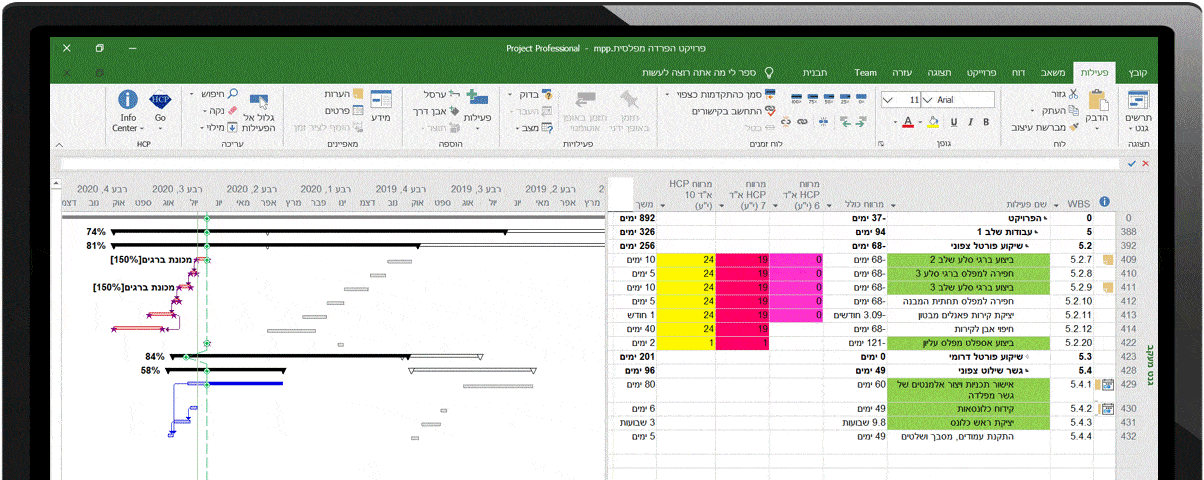Click note indicator on row 5.2.7
This screenshot has width=1204, height=480.
click(1107, 260)
